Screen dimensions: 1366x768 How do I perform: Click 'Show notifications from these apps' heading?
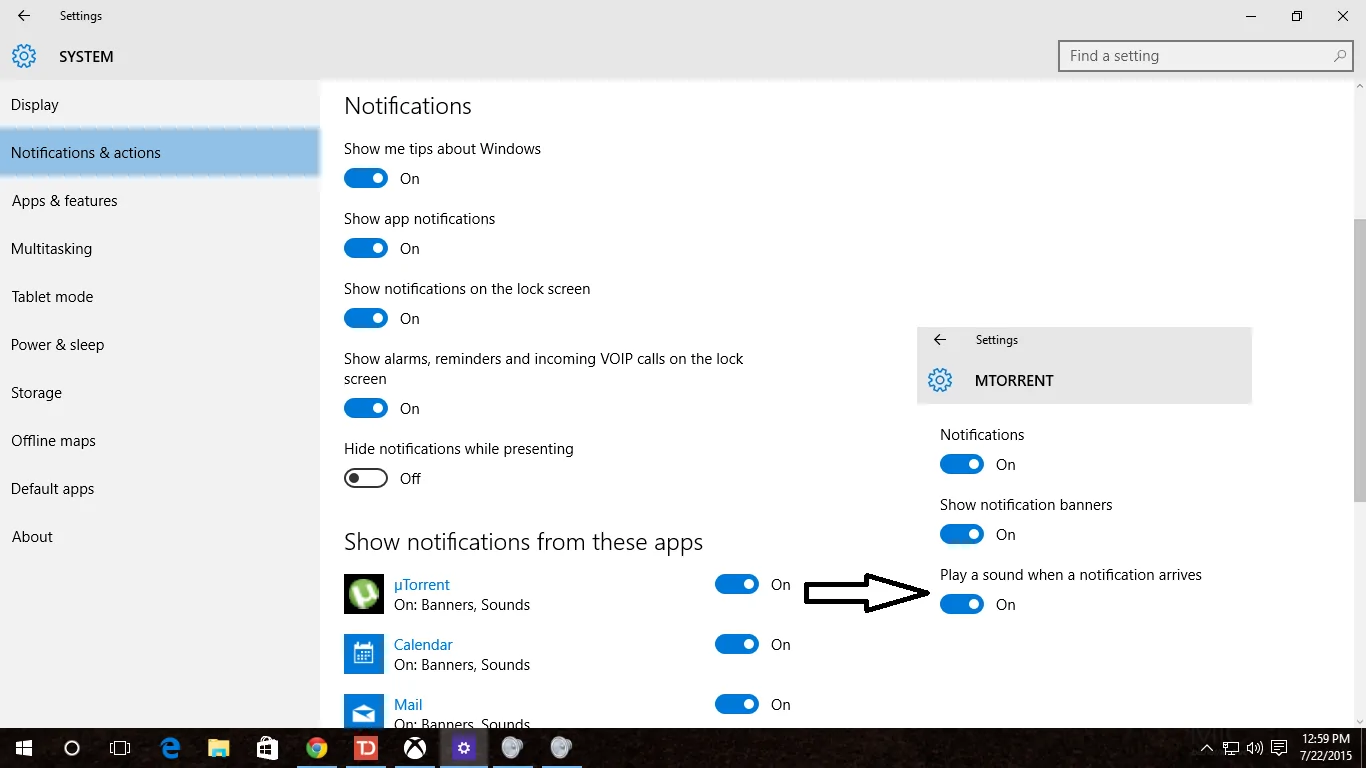pos(523,542)
